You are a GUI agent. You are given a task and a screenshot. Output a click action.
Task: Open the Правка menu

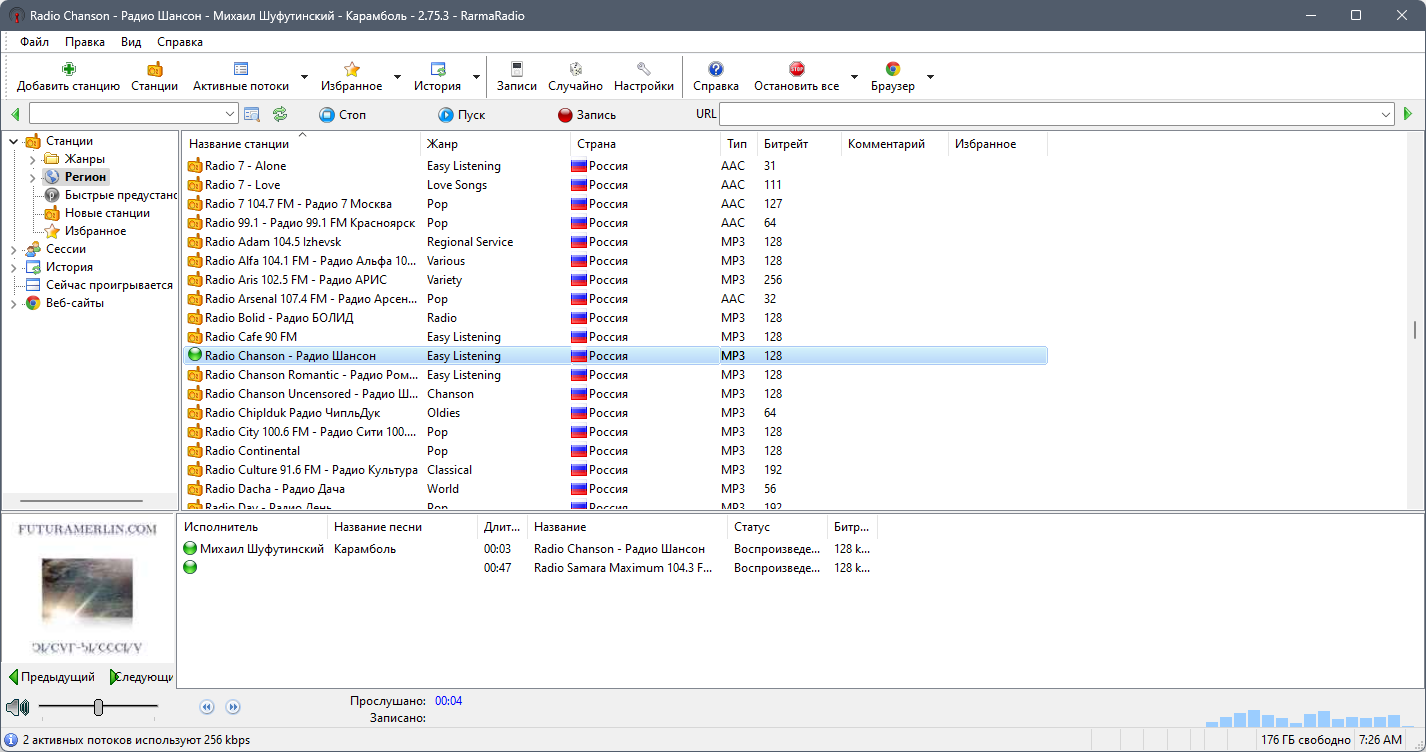(x=85, y=42)
